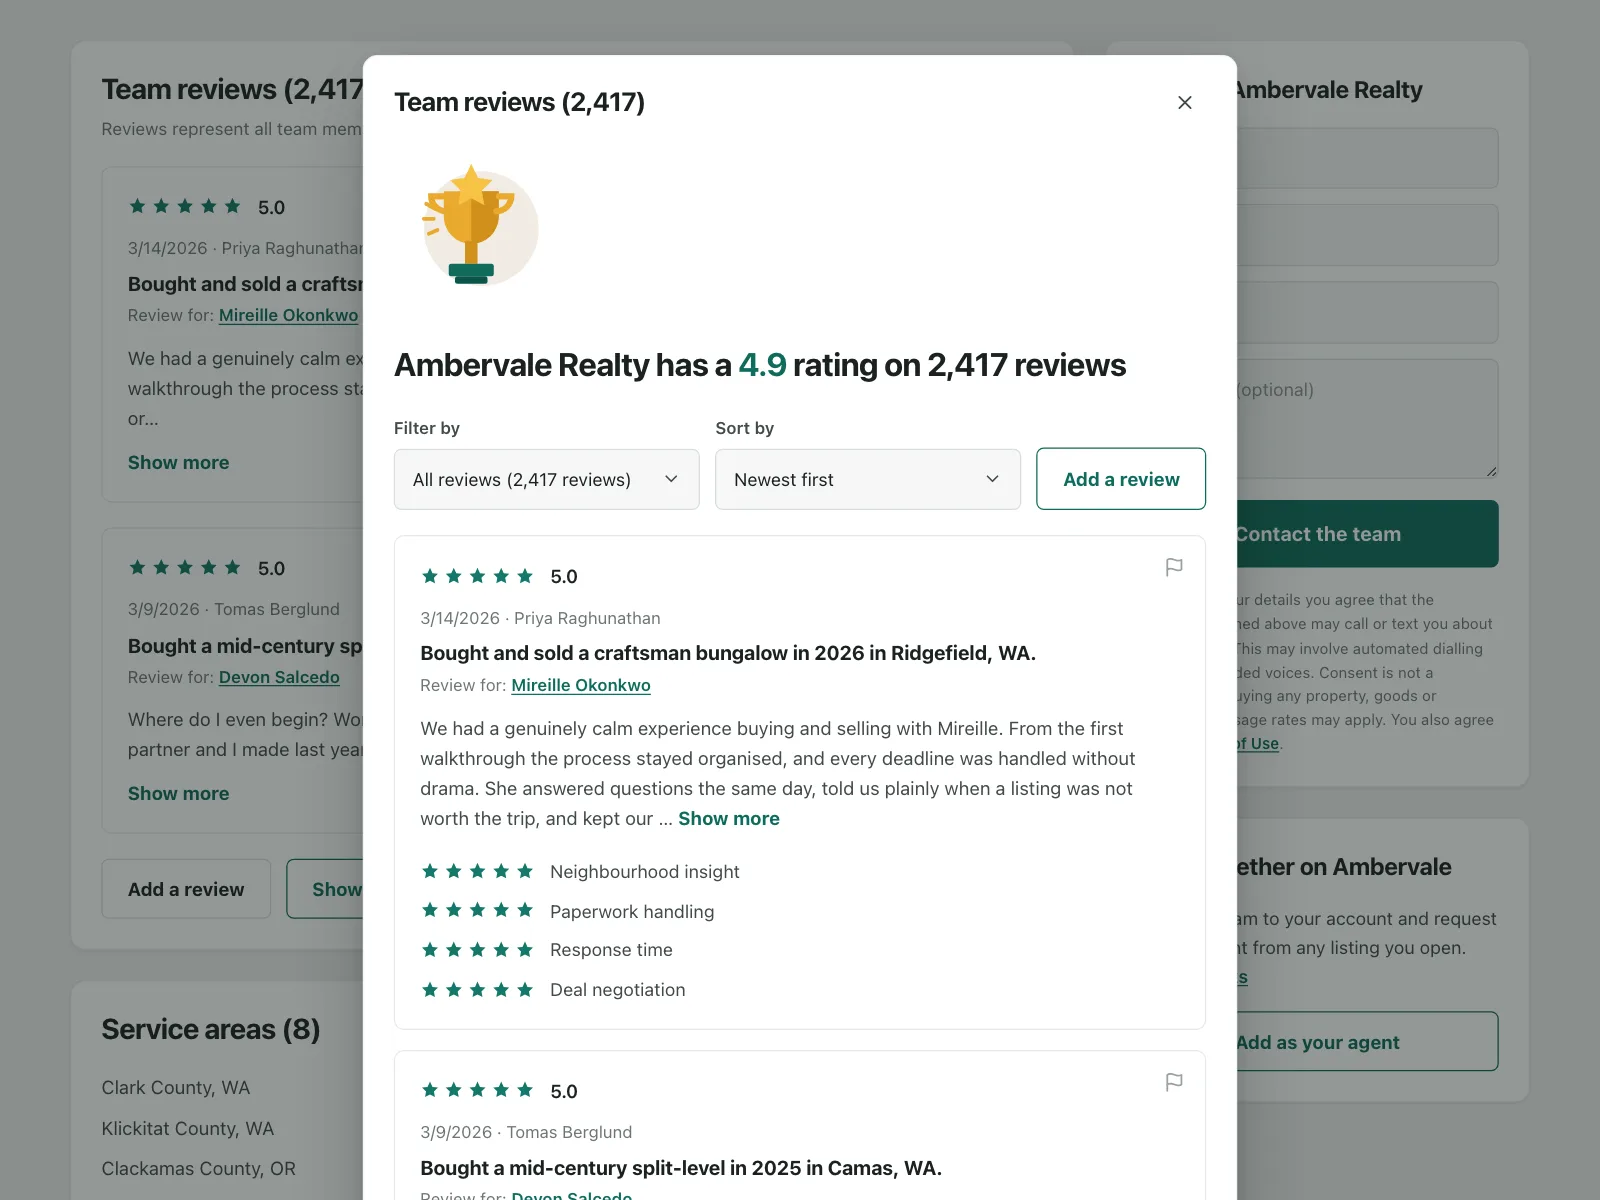The width and height of the screenshot is (1600, 1200).
Task: Click Show more under Priya's background review
Action: (x=178, y=462)
